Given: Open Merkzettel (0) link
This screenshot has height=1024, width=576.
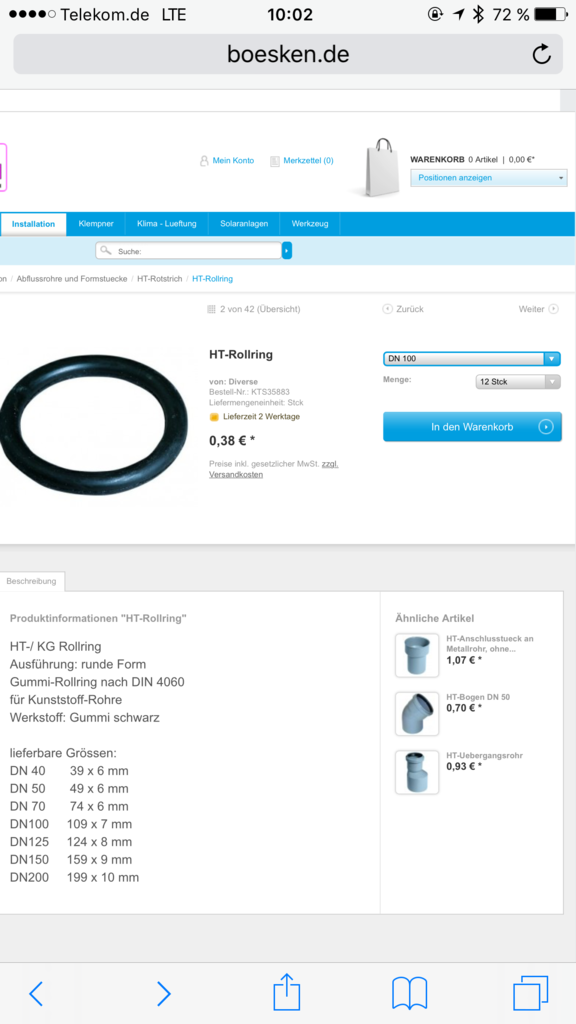Looking at the screenshot, I should click(302, 161).
